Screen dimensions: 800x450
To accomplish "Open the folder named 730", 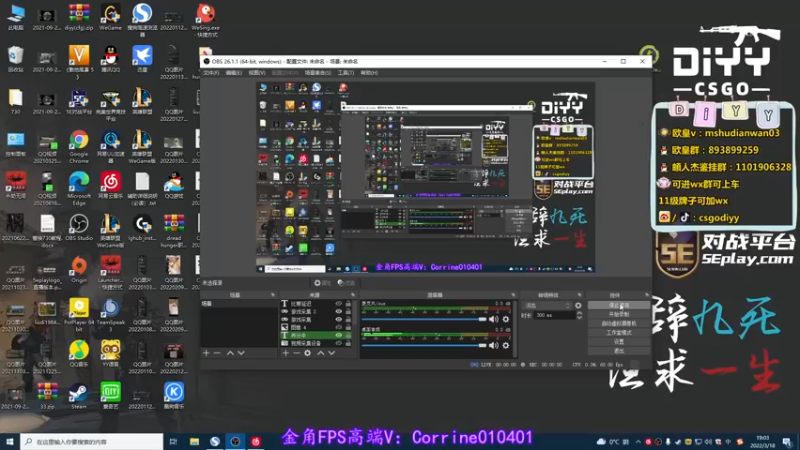I will click(15, 101).
